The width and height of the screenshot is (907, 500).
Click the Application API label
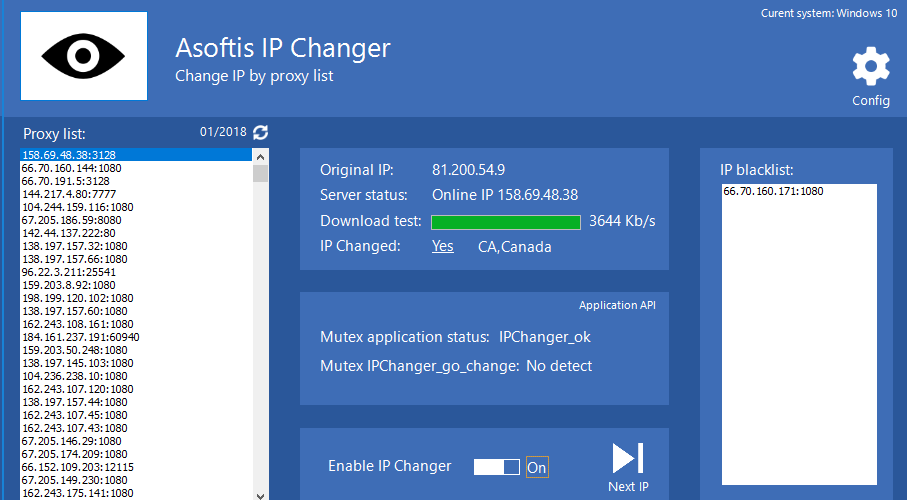click(617, 305)
